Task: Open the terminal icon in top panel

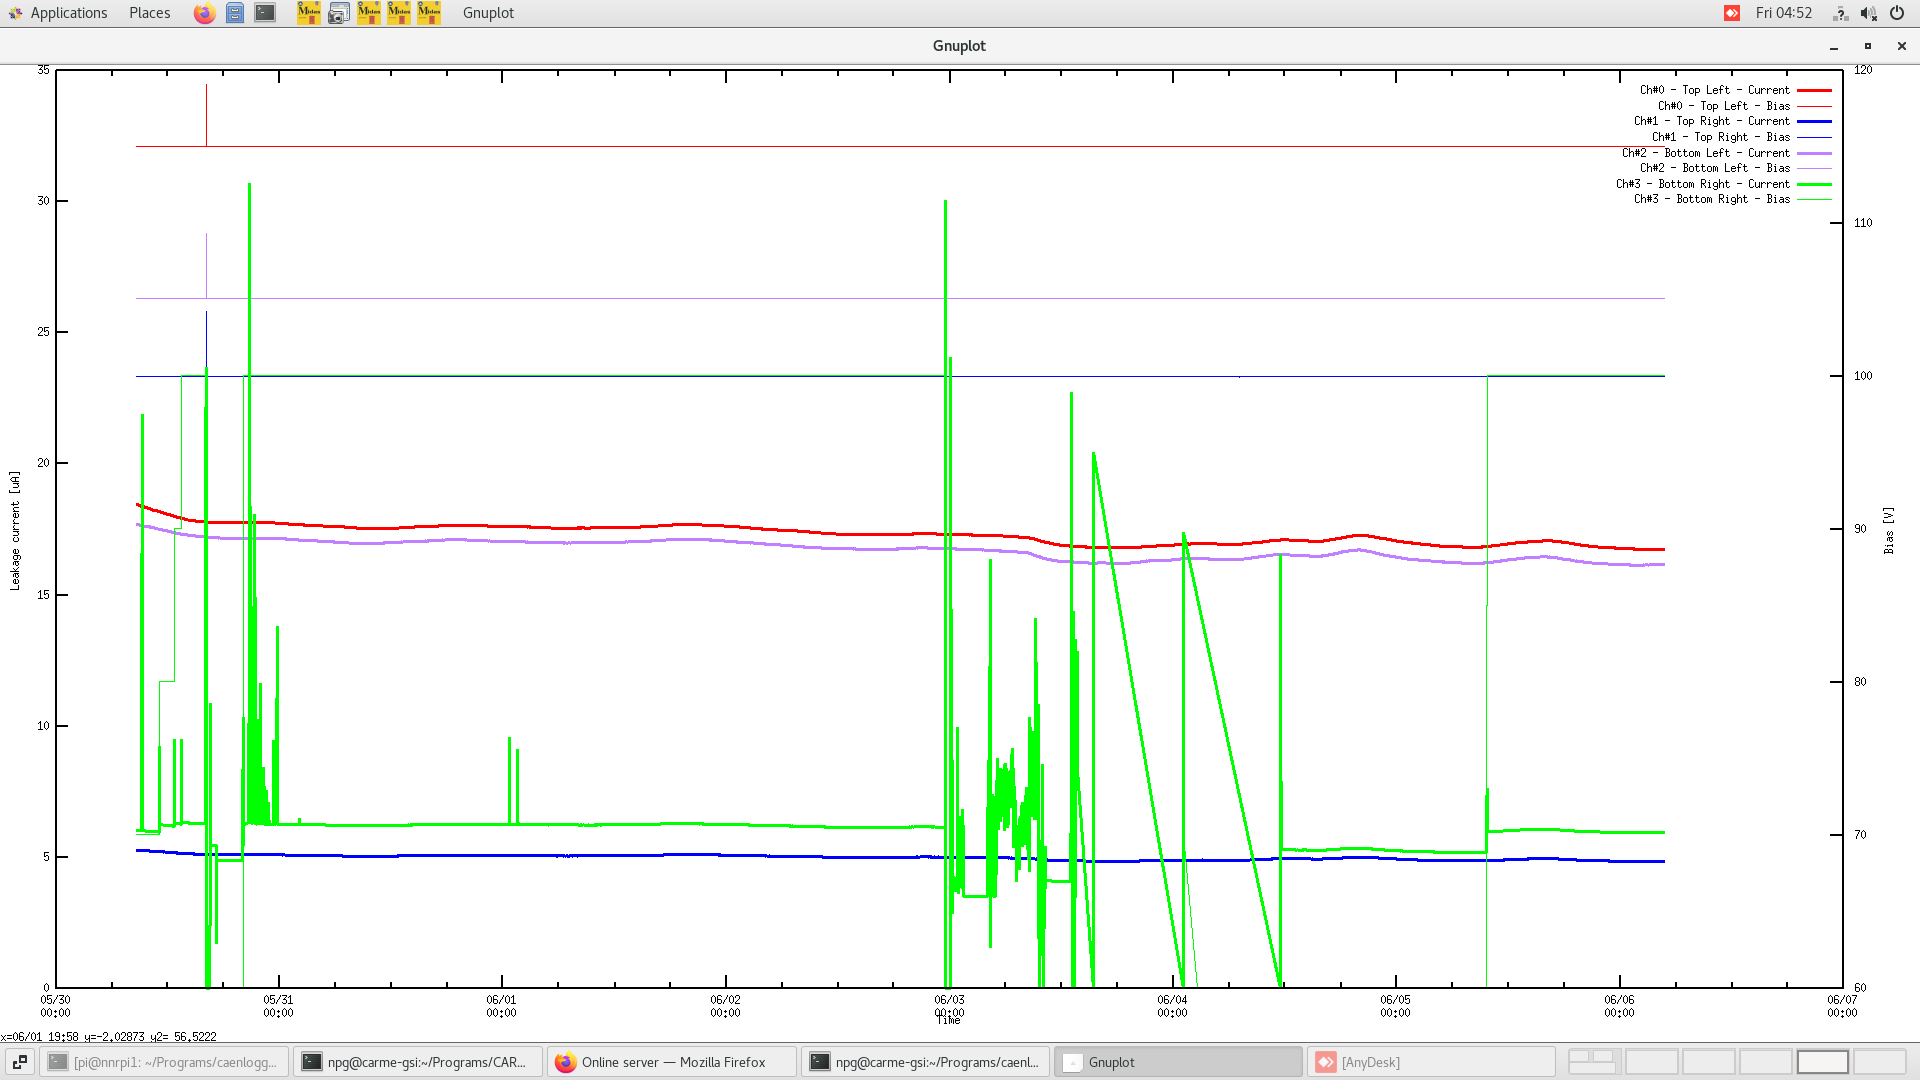Action: pos(264,13)
